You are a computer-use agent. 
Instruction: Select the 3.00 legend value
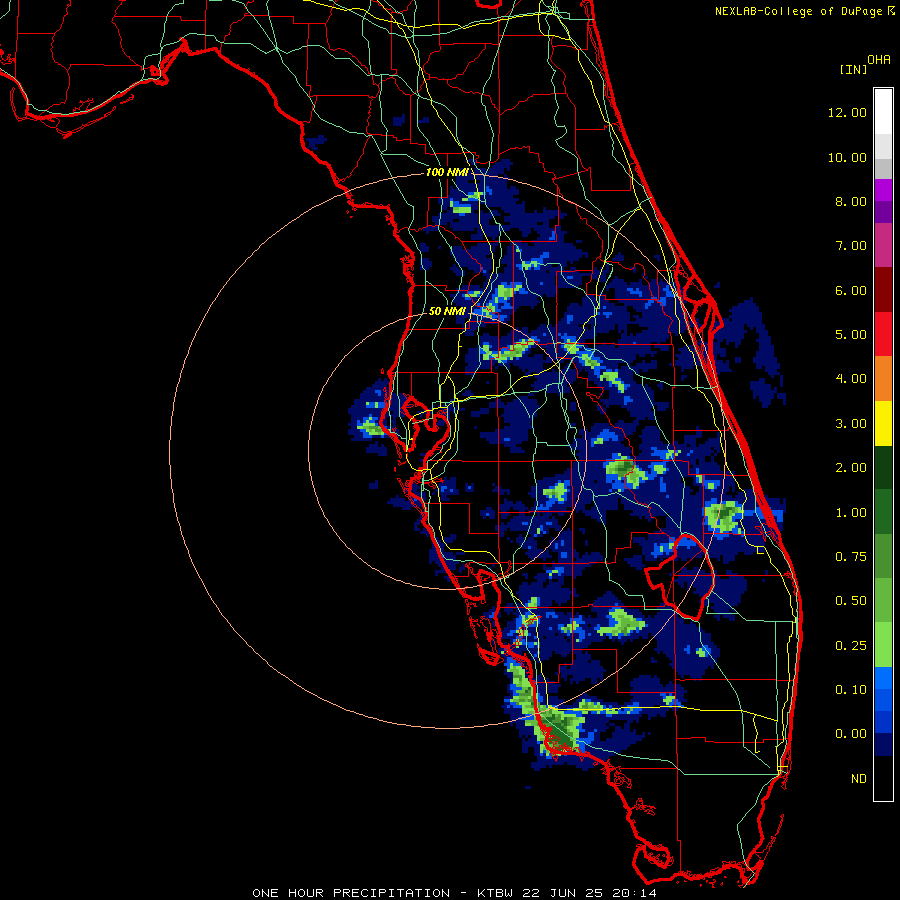(x=851, y=424)
